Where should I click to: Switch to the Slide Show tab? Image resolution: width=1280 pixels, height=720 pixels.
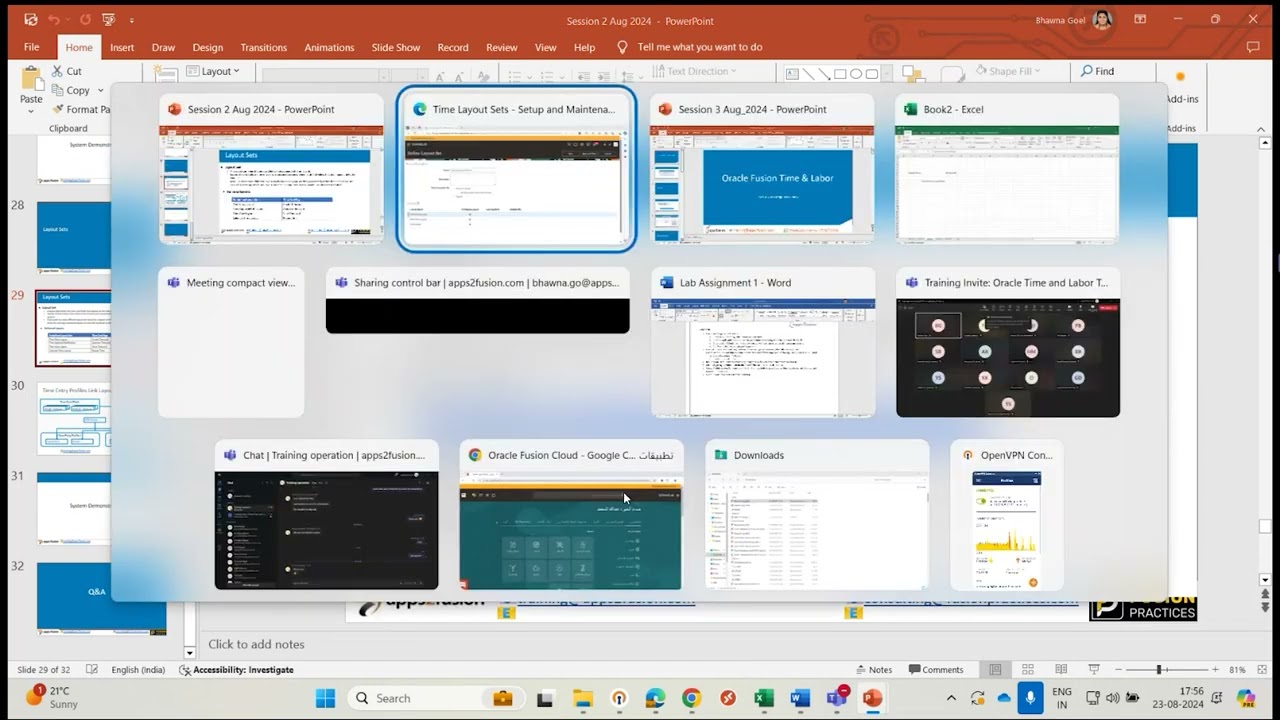pyautogui.click(x=396, y=47)
